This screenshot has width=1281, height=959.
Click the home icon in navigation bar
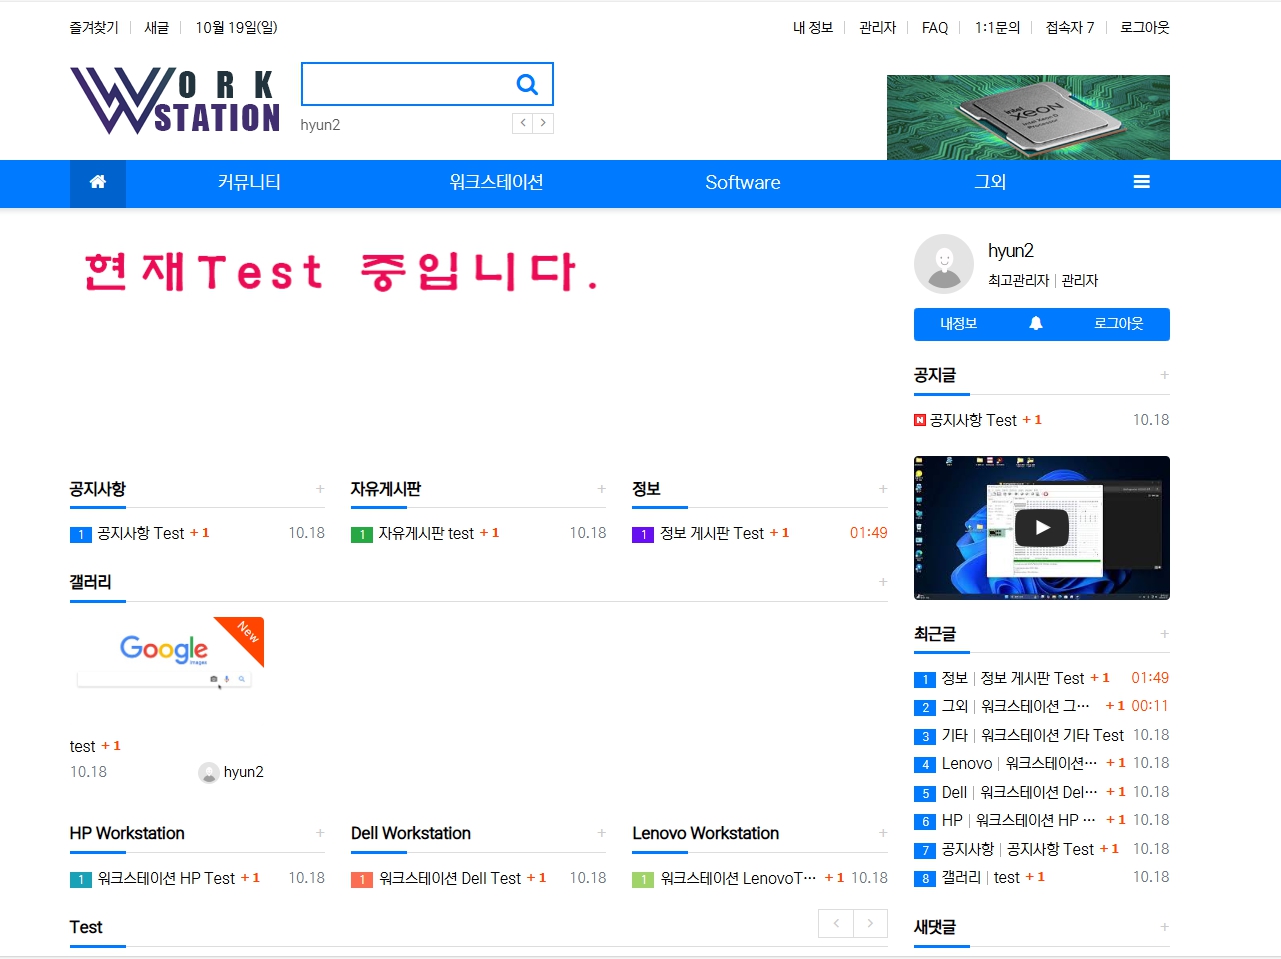point(98,182)
